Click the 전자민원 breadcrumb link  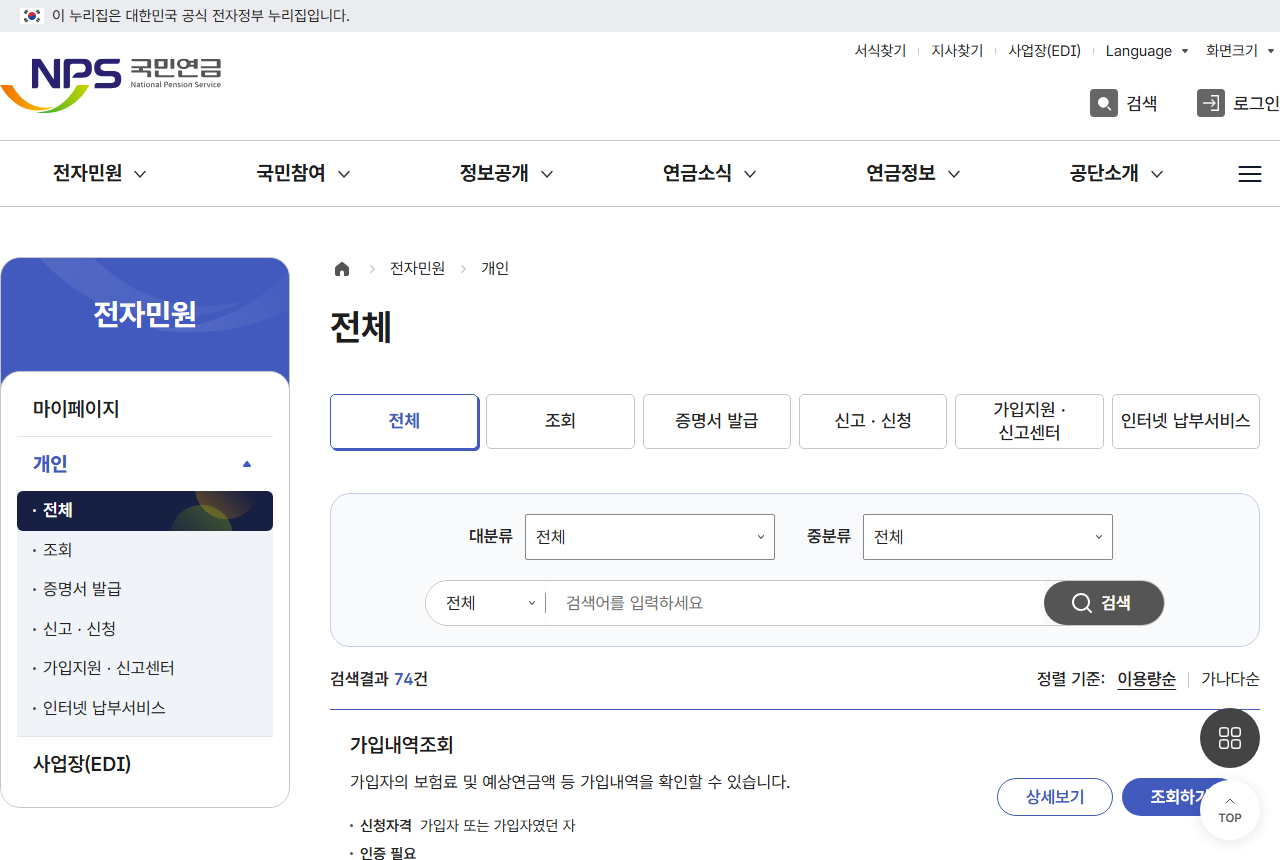pyautogui.click(x=417, y=269)
